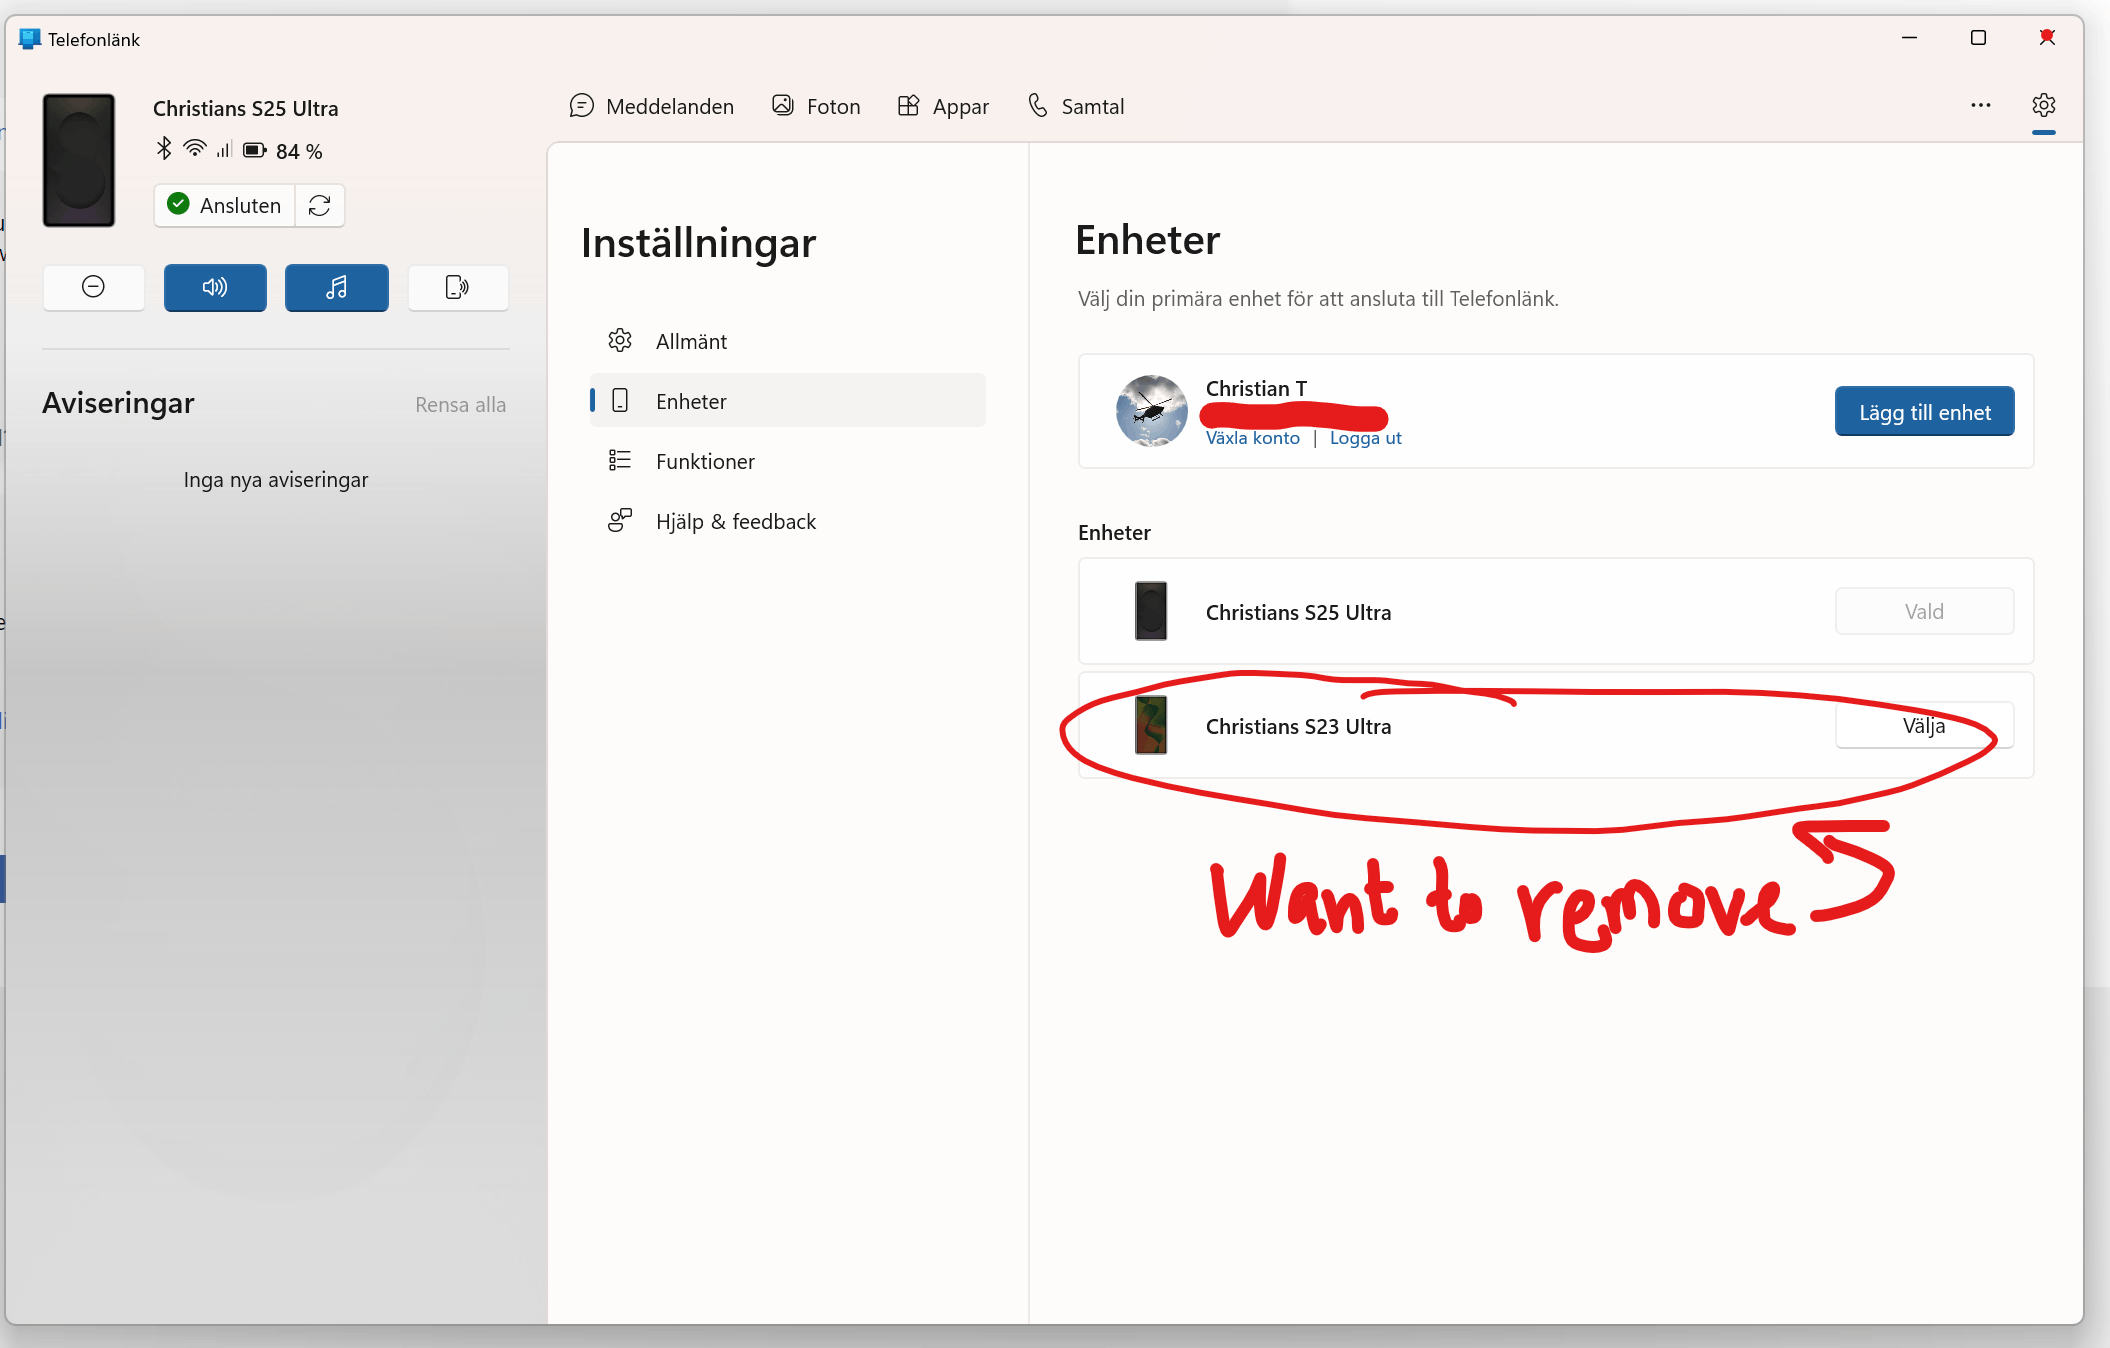Click the Lägg till enhet button

point(1924,412)
